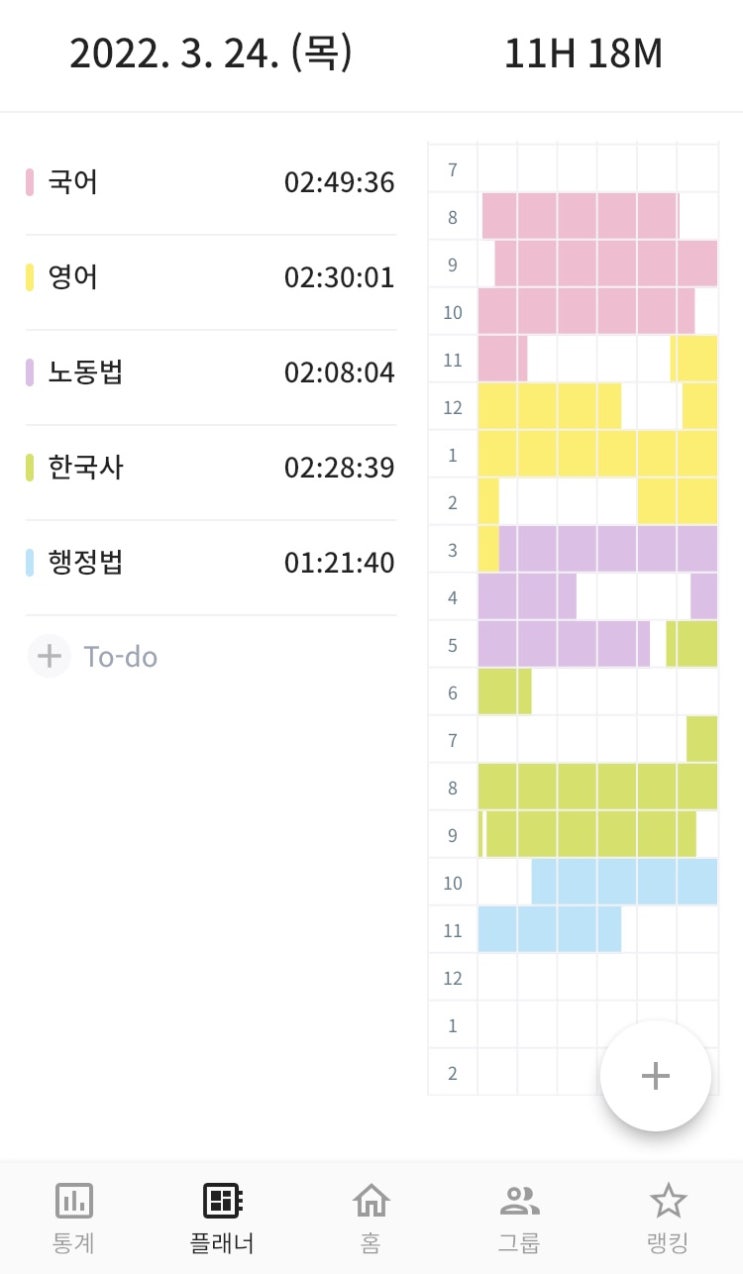Open the 그룹 people icon

pyautogui.click(x=519, y=1200)
